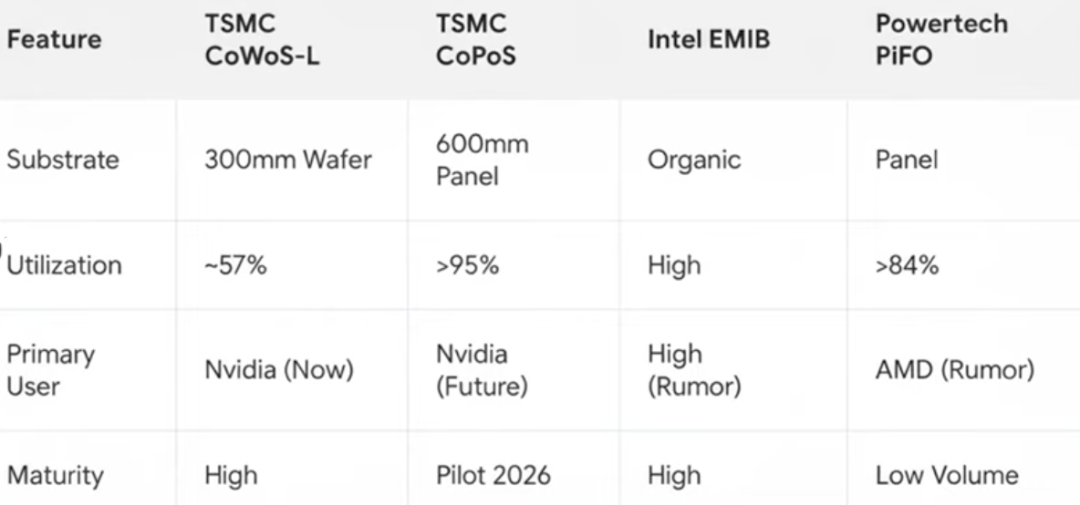Select the AMD (Rumor) cell
This screenshot has height=505, width=1080.
tap(954, 370)
